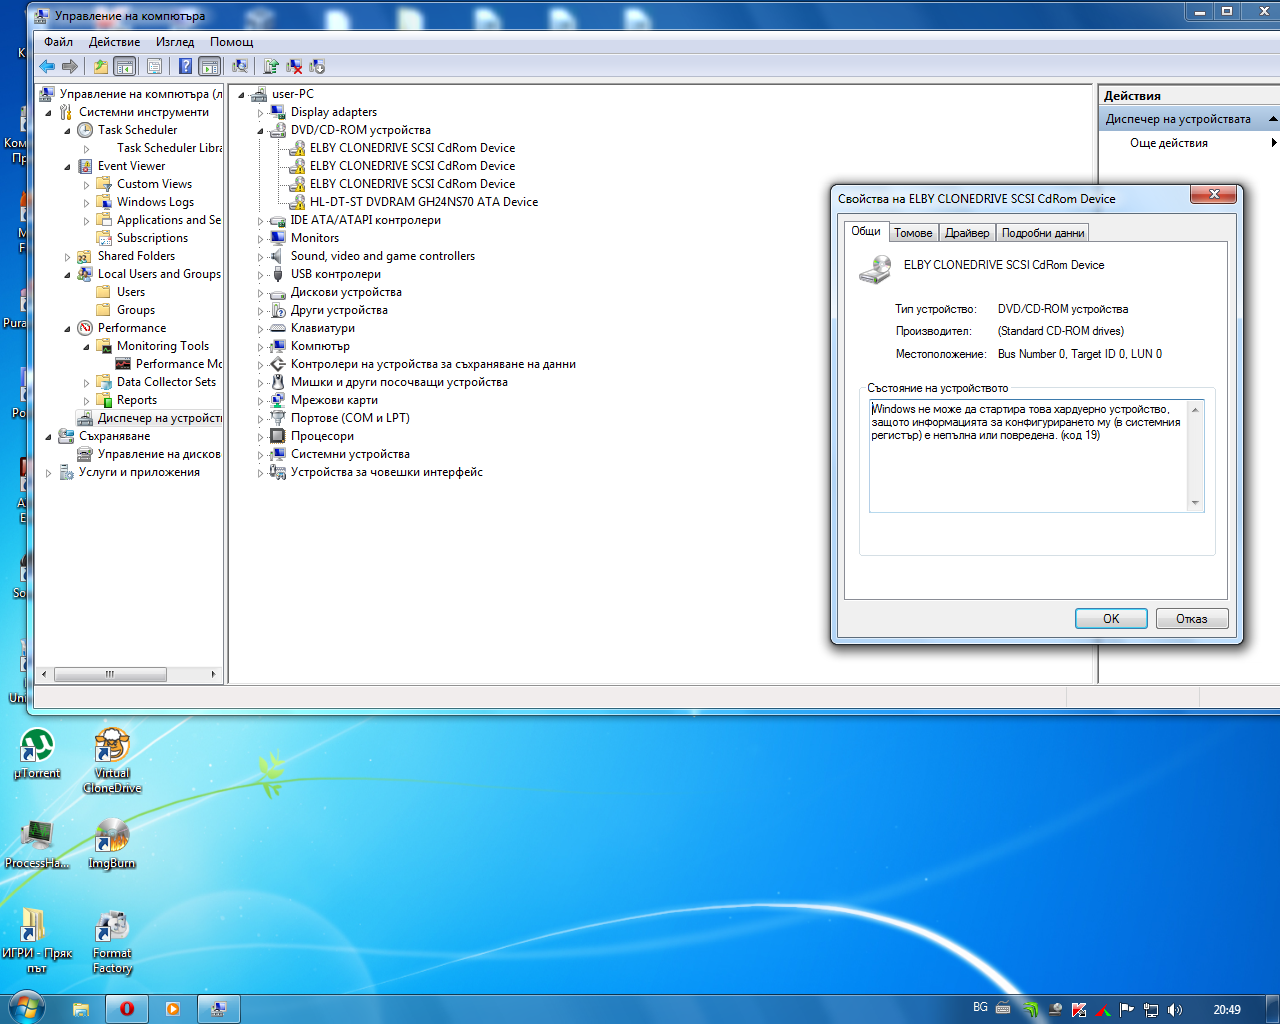Click Kaspersky icon in system tray
The height and width of the screenshot is (1024, 1280).
[x=1079, y=1010]
